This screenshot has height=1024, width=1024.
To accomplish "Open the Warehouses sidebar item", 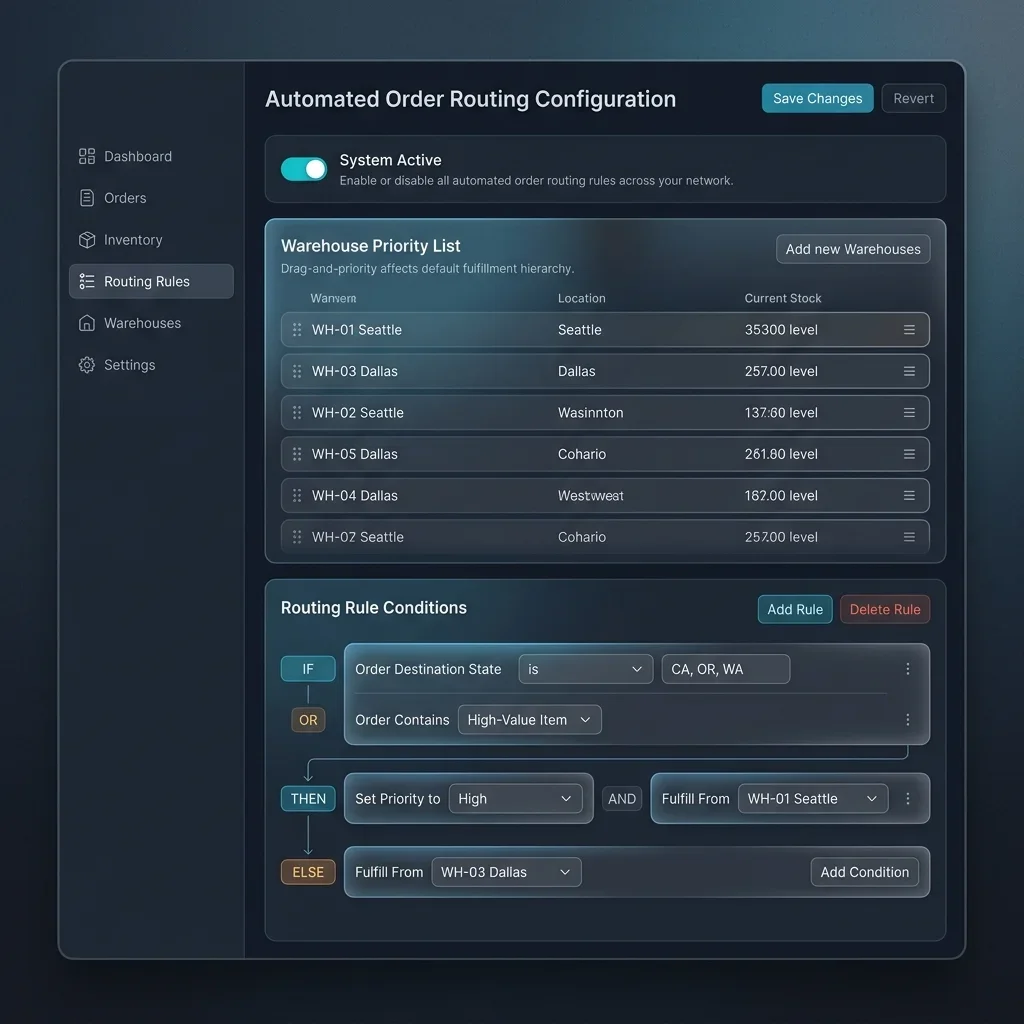I will coord(151,323).
